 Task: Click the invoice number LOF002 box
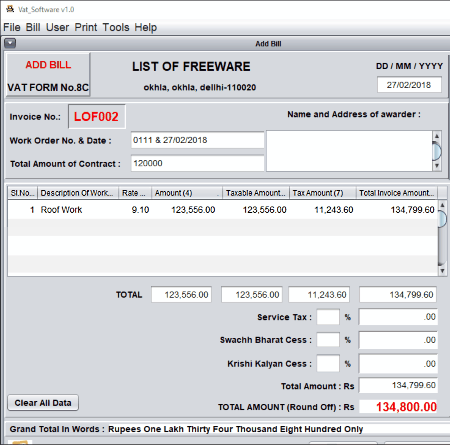click(x=97, y=116)
